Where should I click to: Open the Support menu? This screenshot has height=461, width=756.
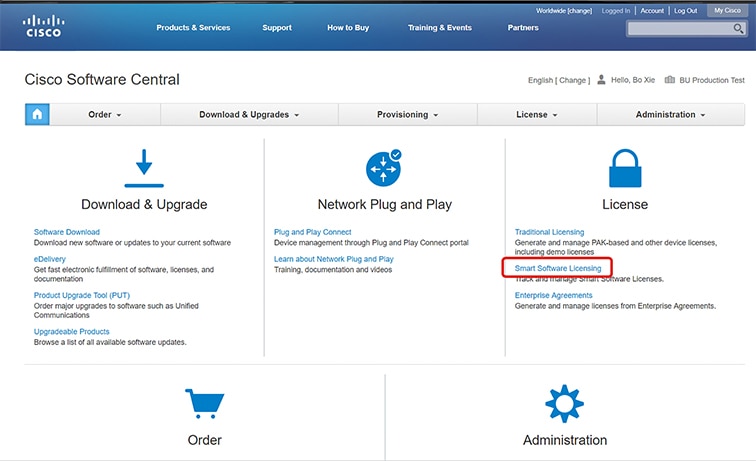(277, 27)
